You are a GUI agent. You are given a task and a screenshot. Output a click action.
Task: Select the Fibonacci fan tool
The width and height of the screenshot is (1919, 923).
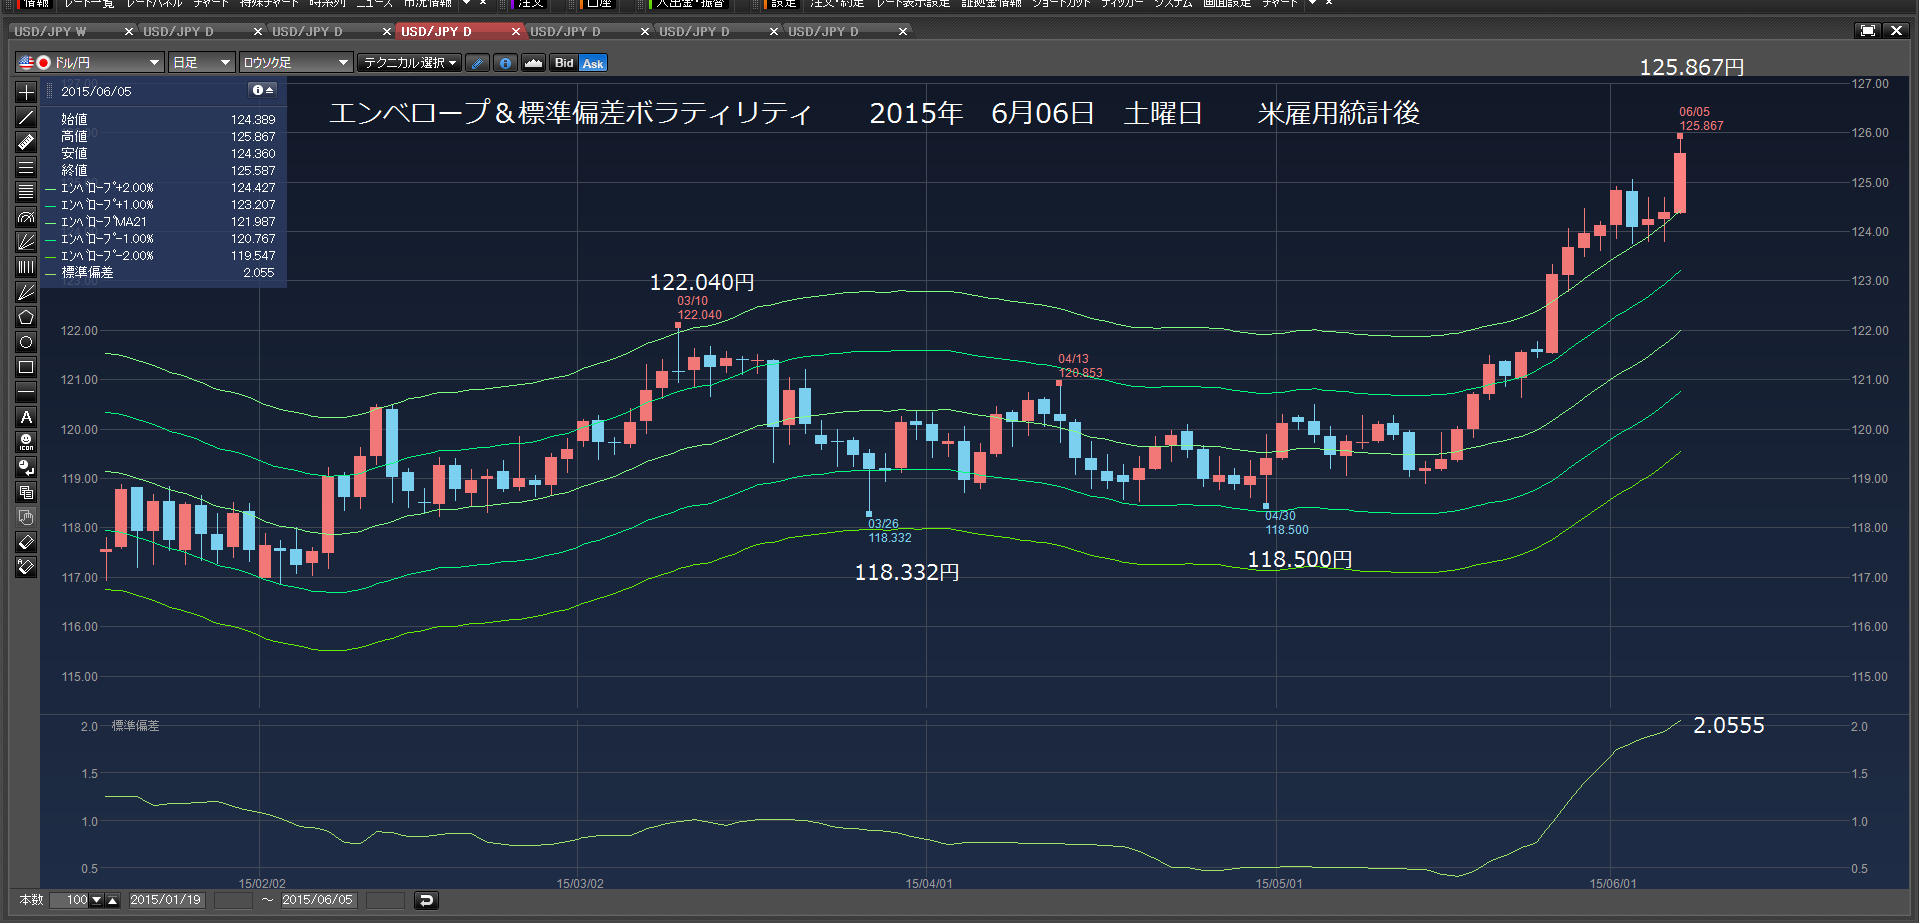pyautogui.click(x=26, y=242)
